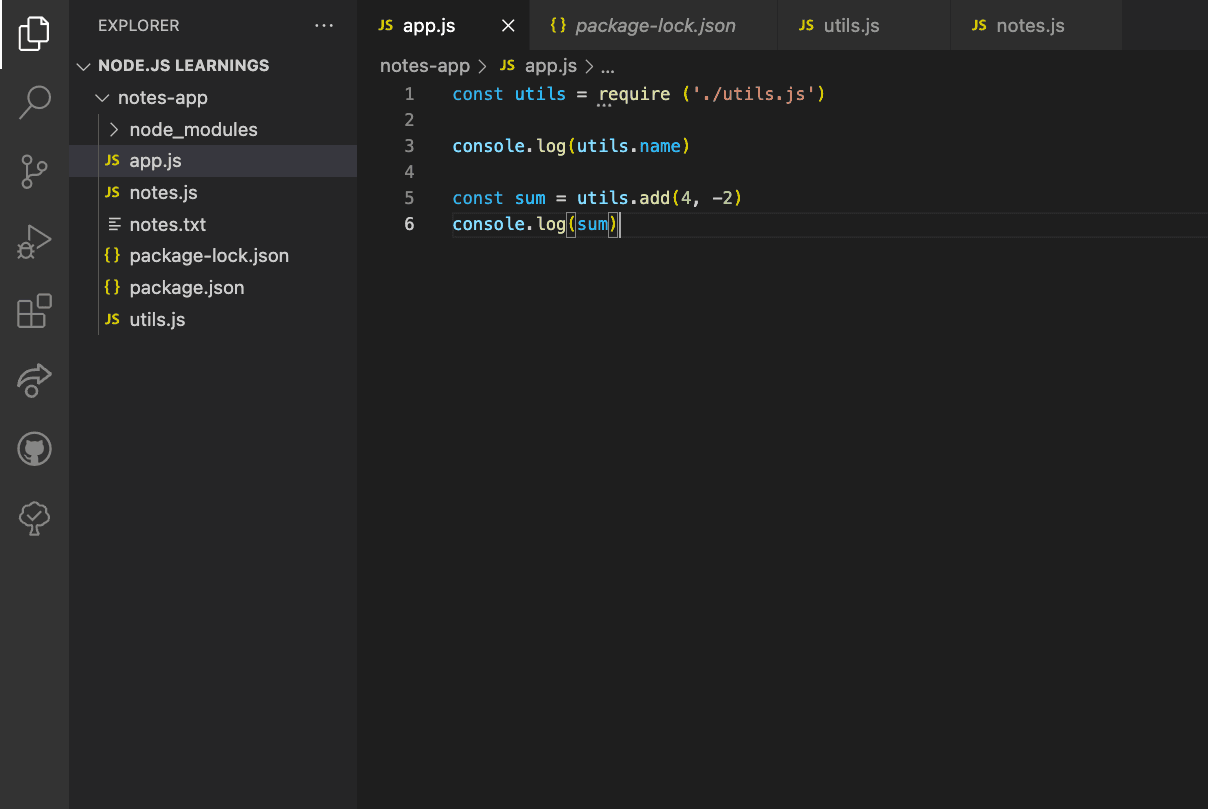The width and height of the screenshot is (1208, 809).
Task: Click the Explorer icon in the activity bar
Action: (34, 33)
